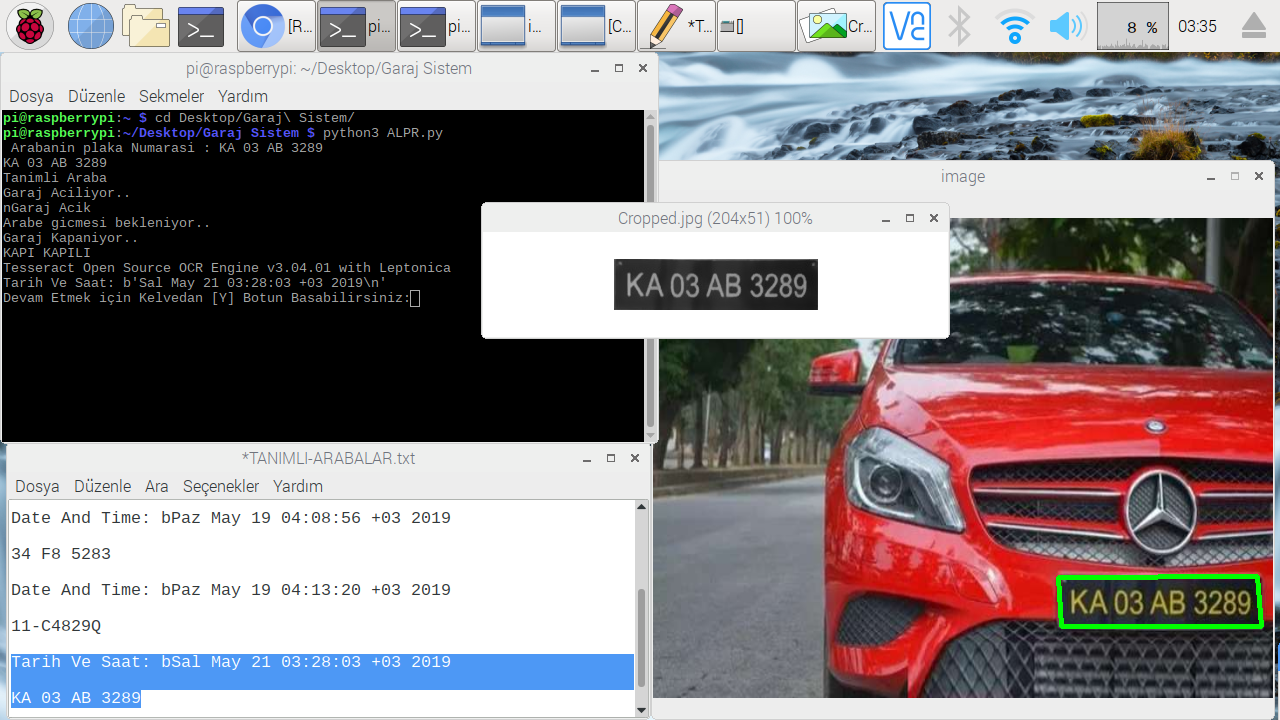1280x720 pixels.
Task: Launch the web browser from the taskbar
Action: [x=90, y=25]
